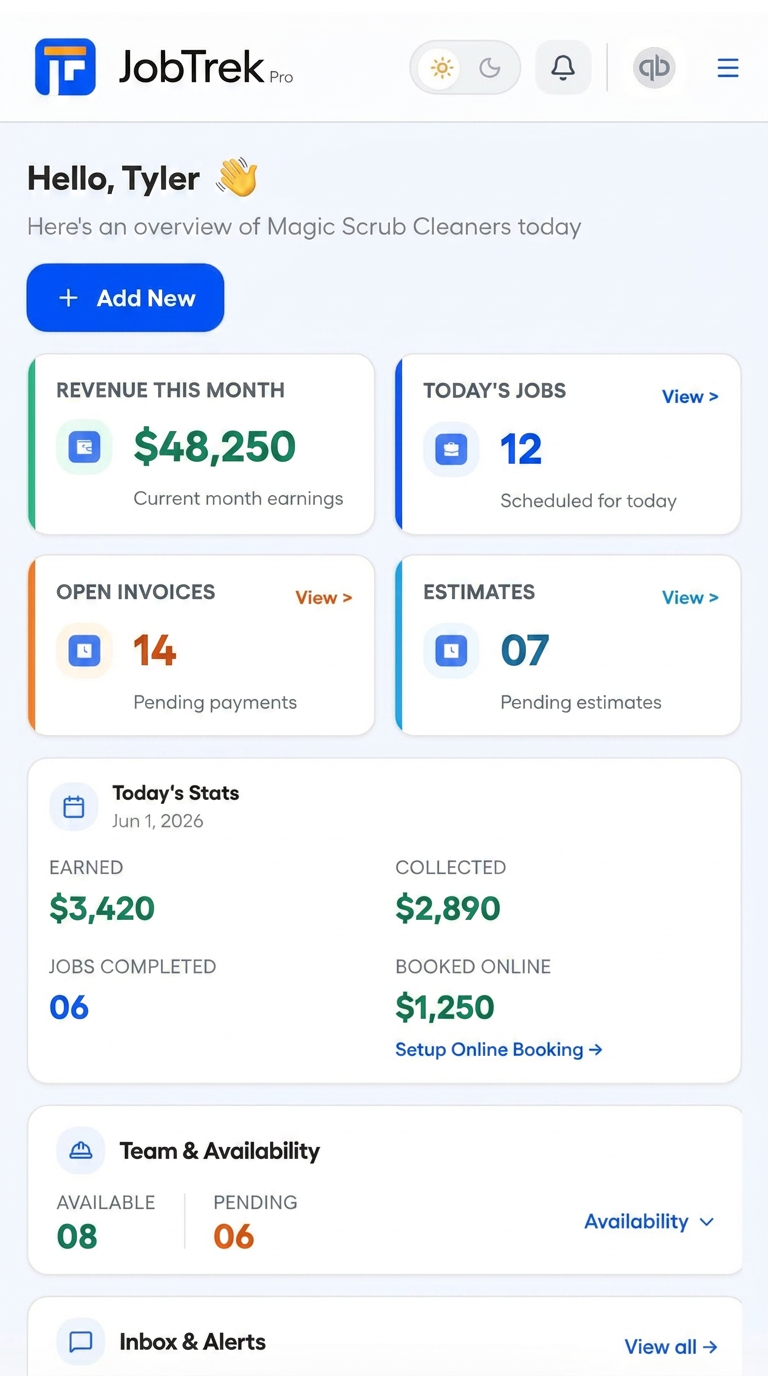The image size is (768, 1376).
Task: Click the Jun 1, 2026 date
Action: tap(158, 821)
